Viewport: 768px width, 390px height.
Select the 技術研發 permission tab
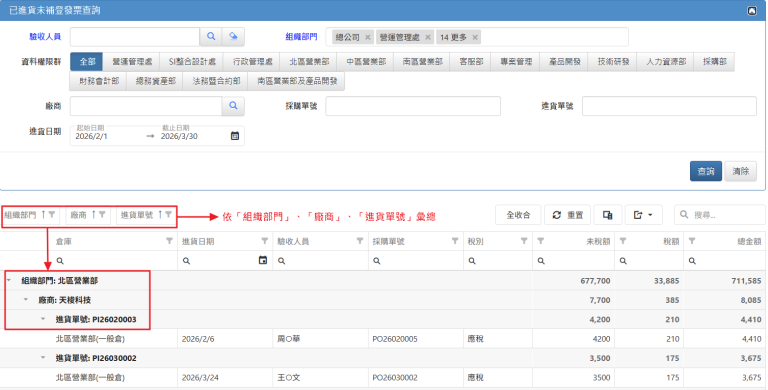click(x=613, y=62)
